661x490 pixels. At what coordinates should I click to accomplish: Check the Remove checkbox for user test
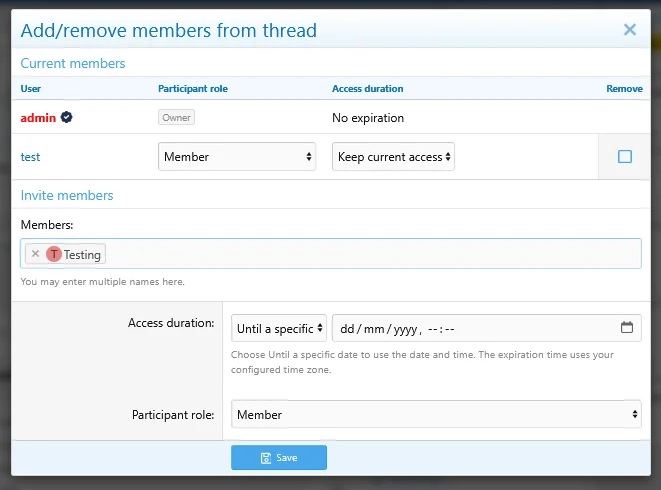tap(625, 156)
